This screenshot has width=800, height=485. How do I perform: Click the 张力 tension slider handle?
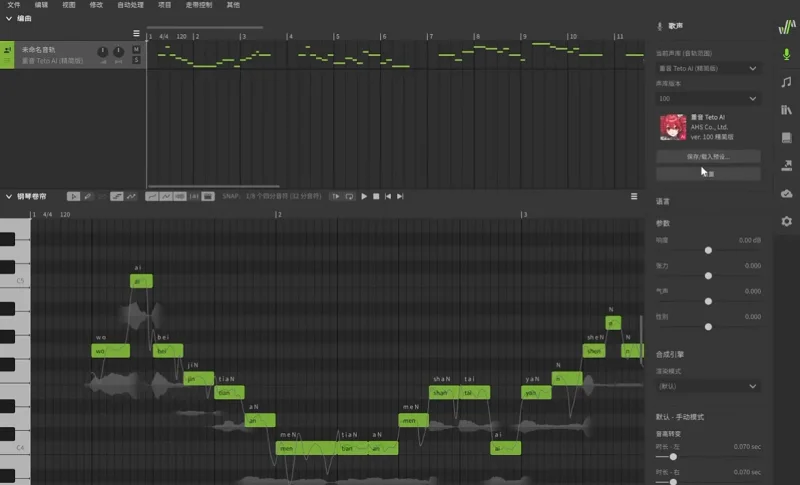click(708, 275)
